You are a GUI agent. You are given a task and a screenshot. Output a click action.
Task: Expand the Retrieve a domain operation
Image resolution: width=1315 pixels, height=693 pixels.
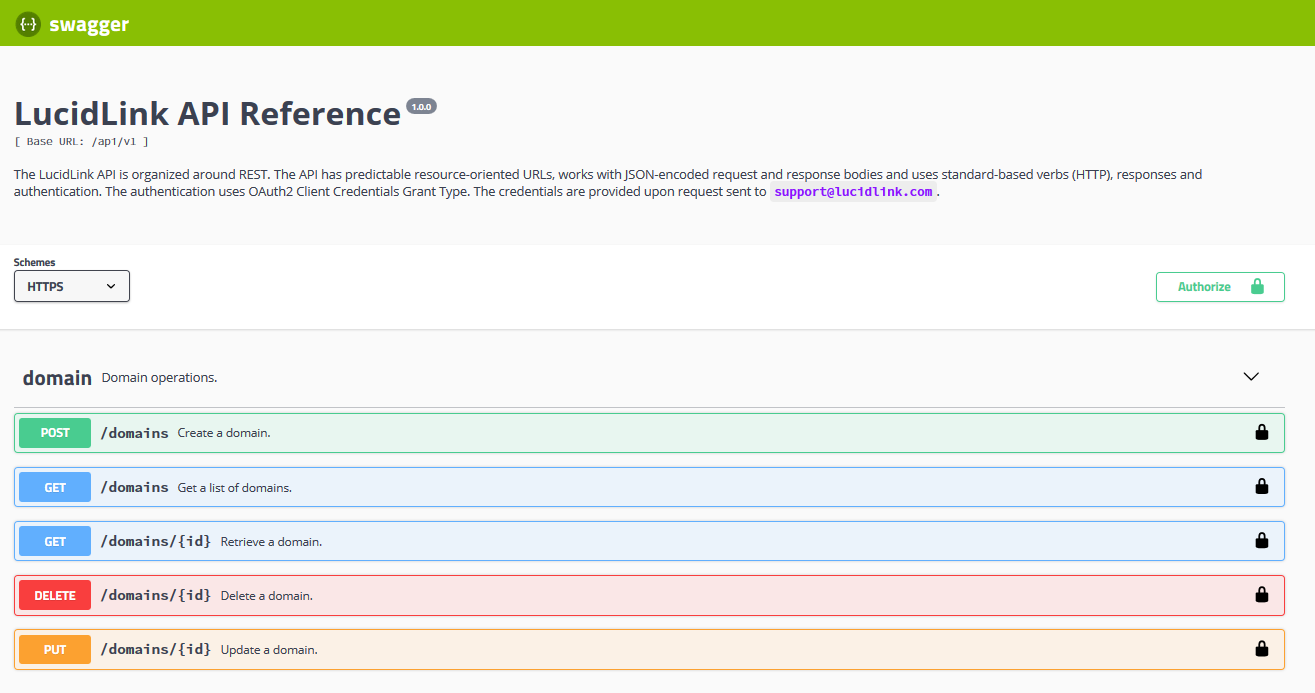[x=649, y=541]
